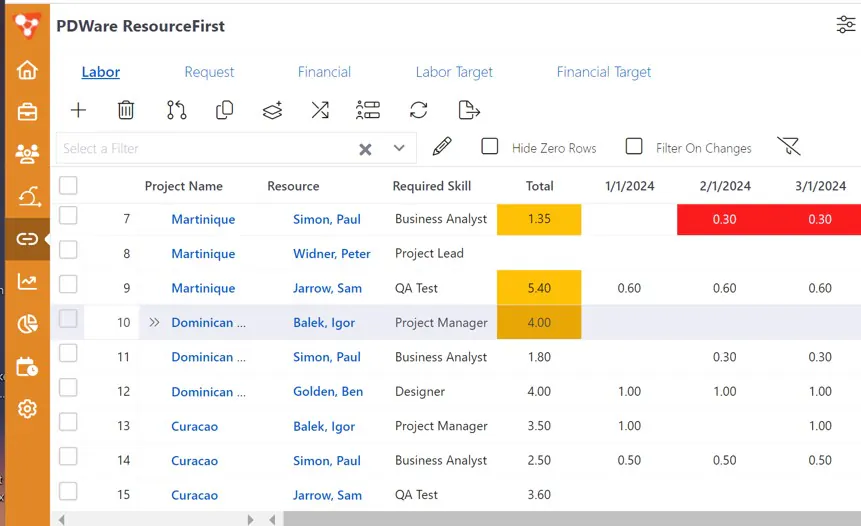This screenshot has width=861, height=526.
Task: Click the branch/replace resource toolbar icon
Action: coord(176,110)
